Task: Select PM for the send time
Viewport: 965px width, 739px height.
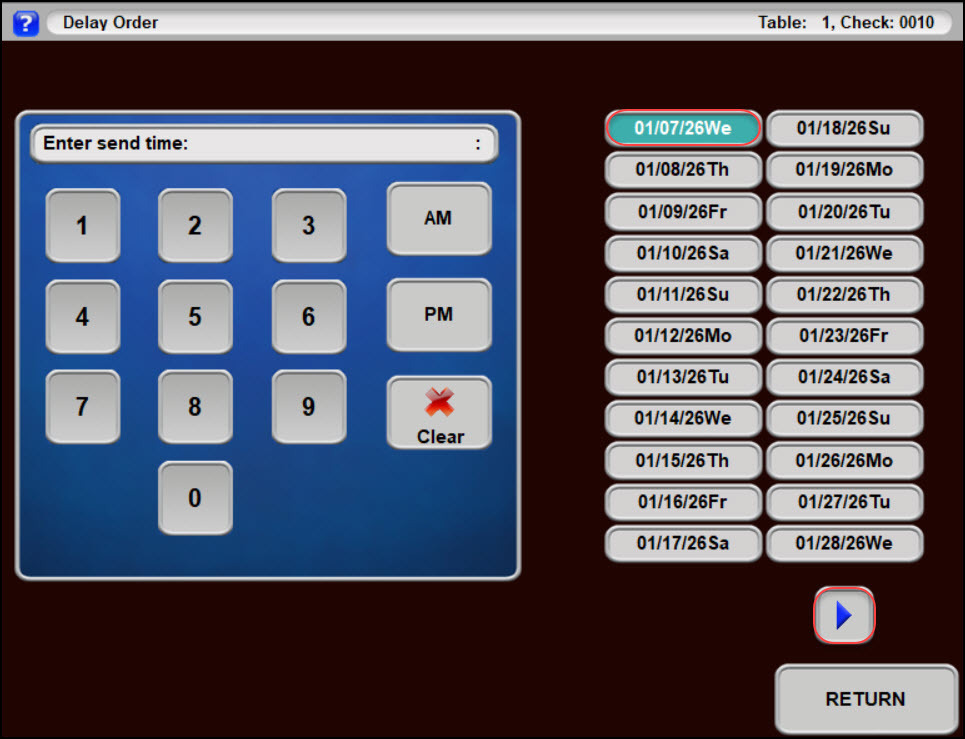Action: click(438, 314)
